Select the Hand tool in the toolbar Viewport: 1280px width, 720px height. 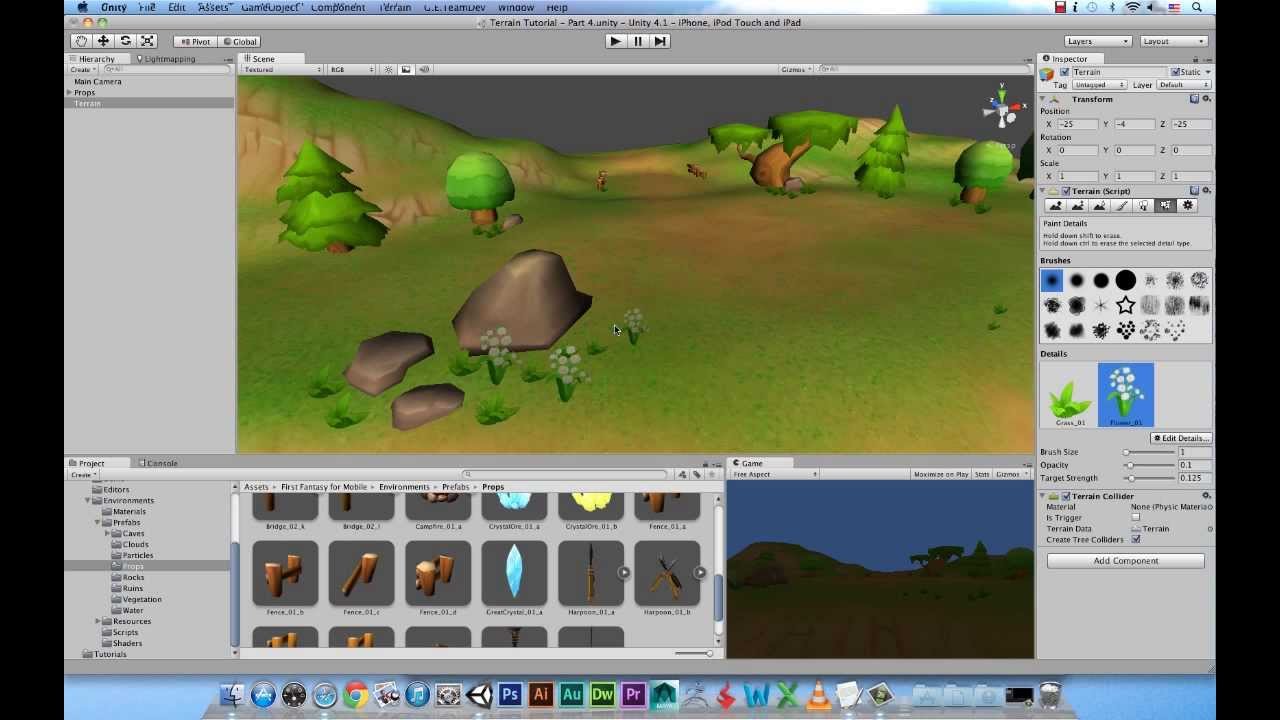81,41
